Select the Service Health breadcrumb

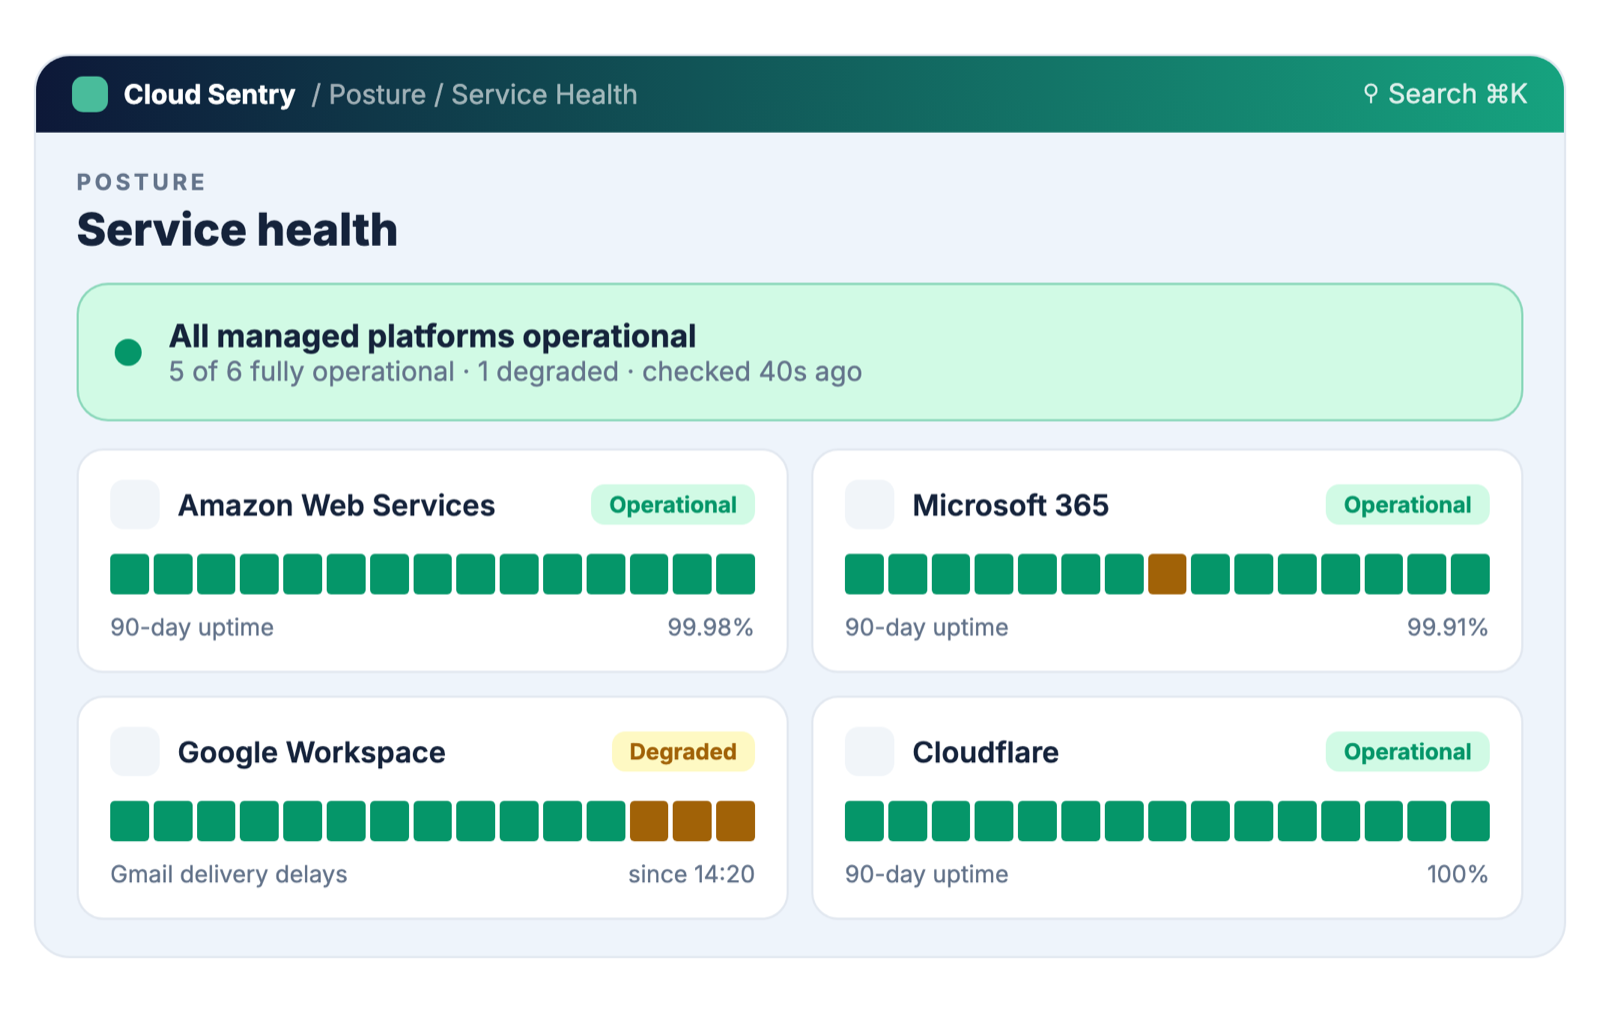tap(544, 94)
